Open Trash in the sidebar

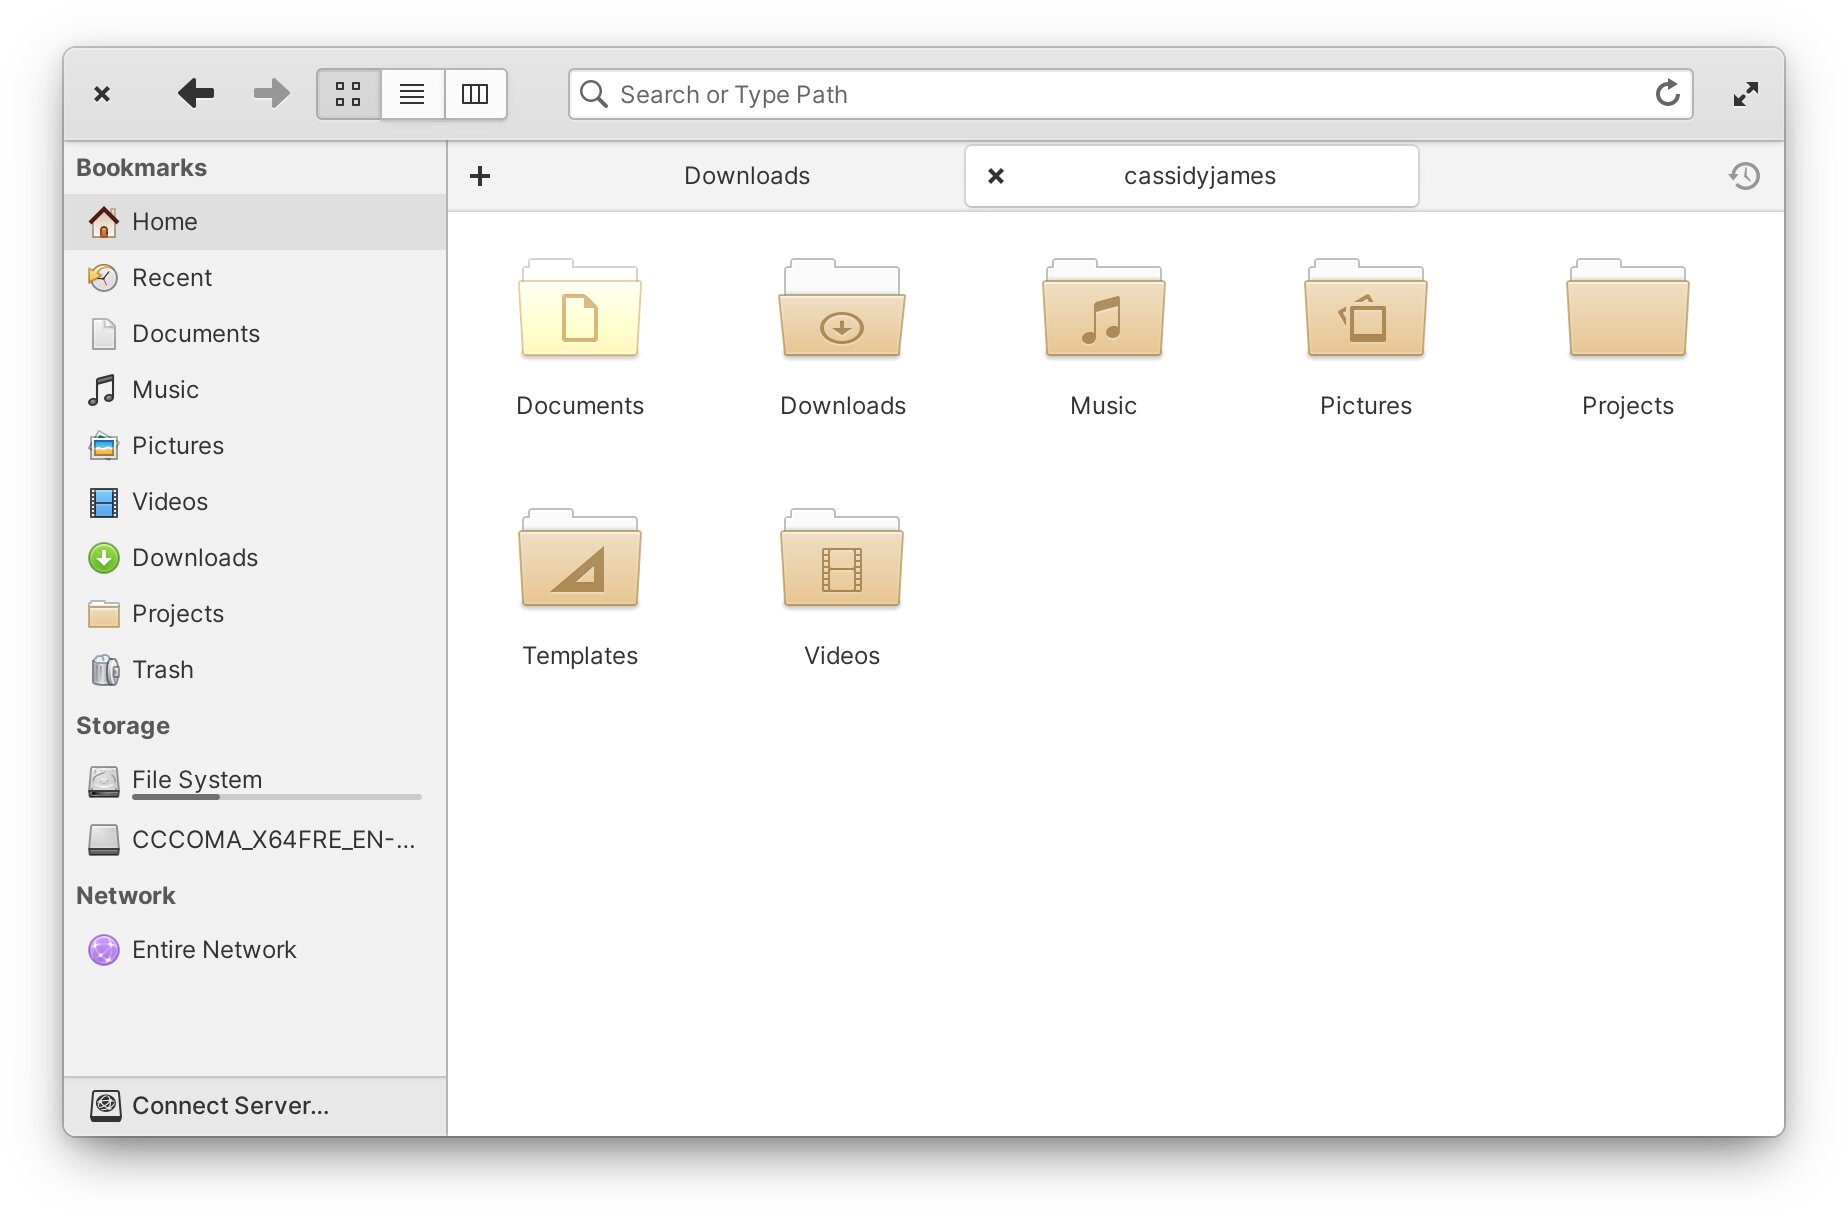[162, 669]
